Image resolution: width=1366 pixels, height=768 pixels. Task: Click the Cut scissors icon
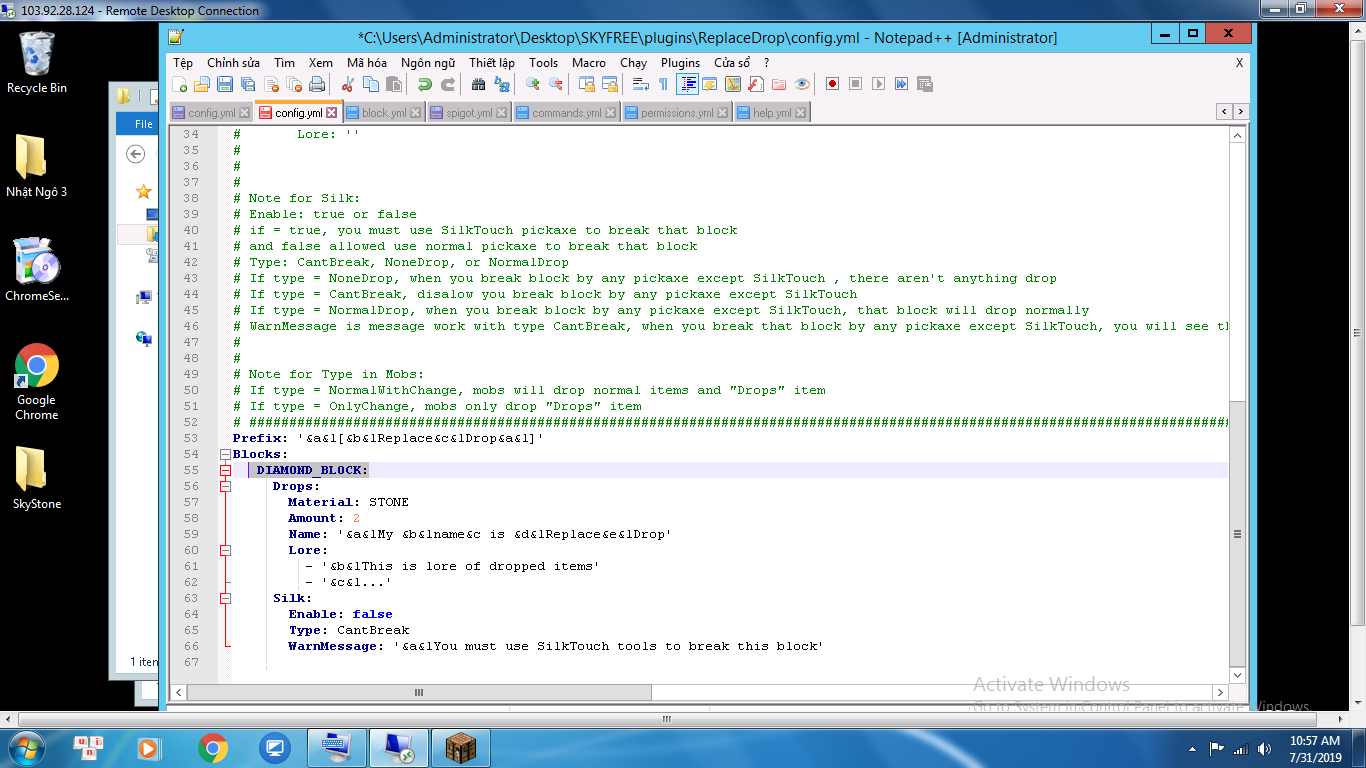[348, 84]
